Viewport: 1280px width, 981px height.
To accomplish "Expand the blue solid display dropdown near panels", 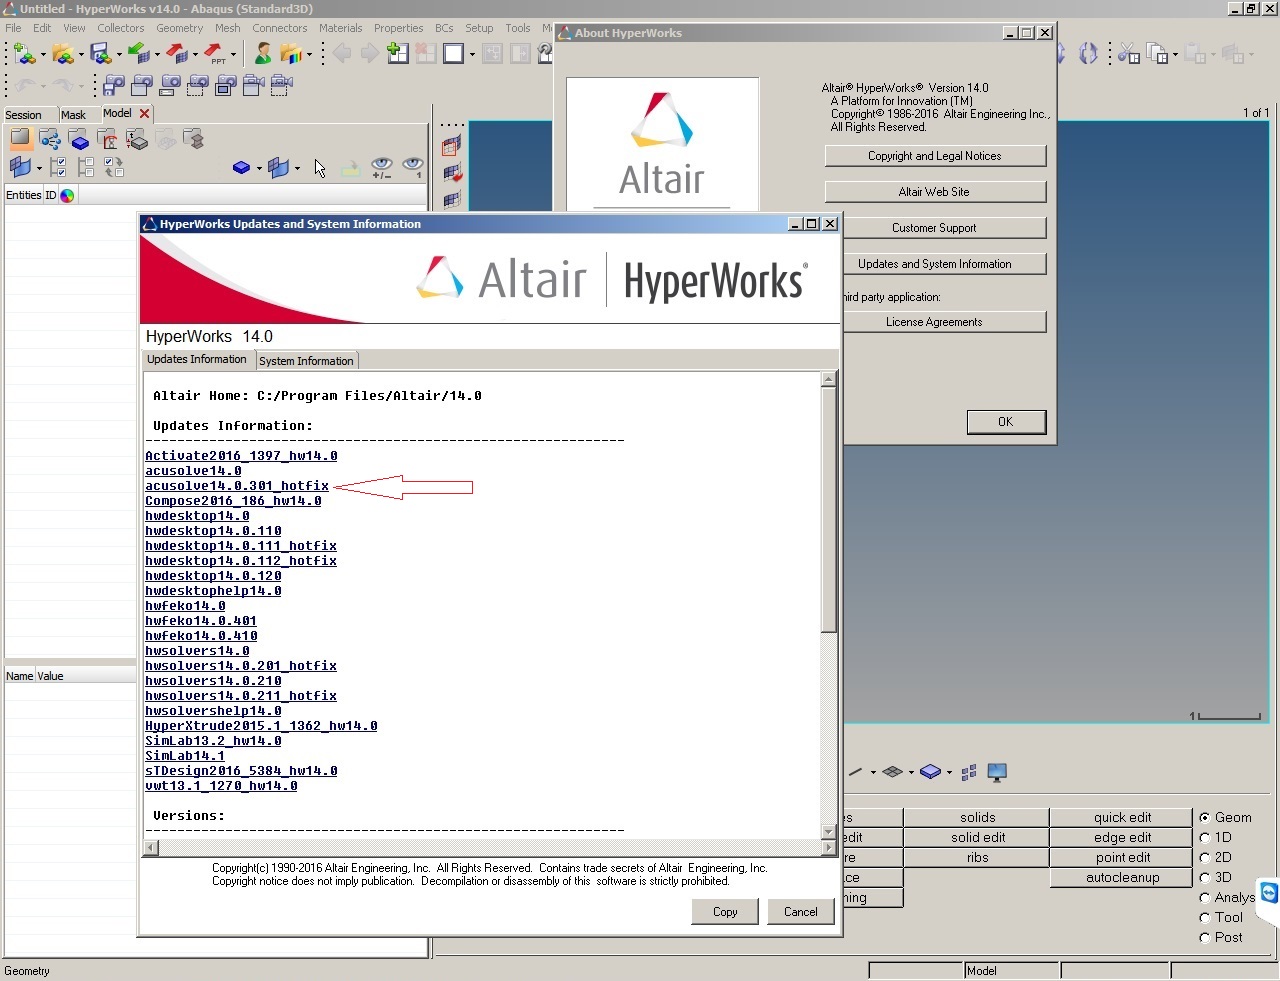I will click(949, 772).
